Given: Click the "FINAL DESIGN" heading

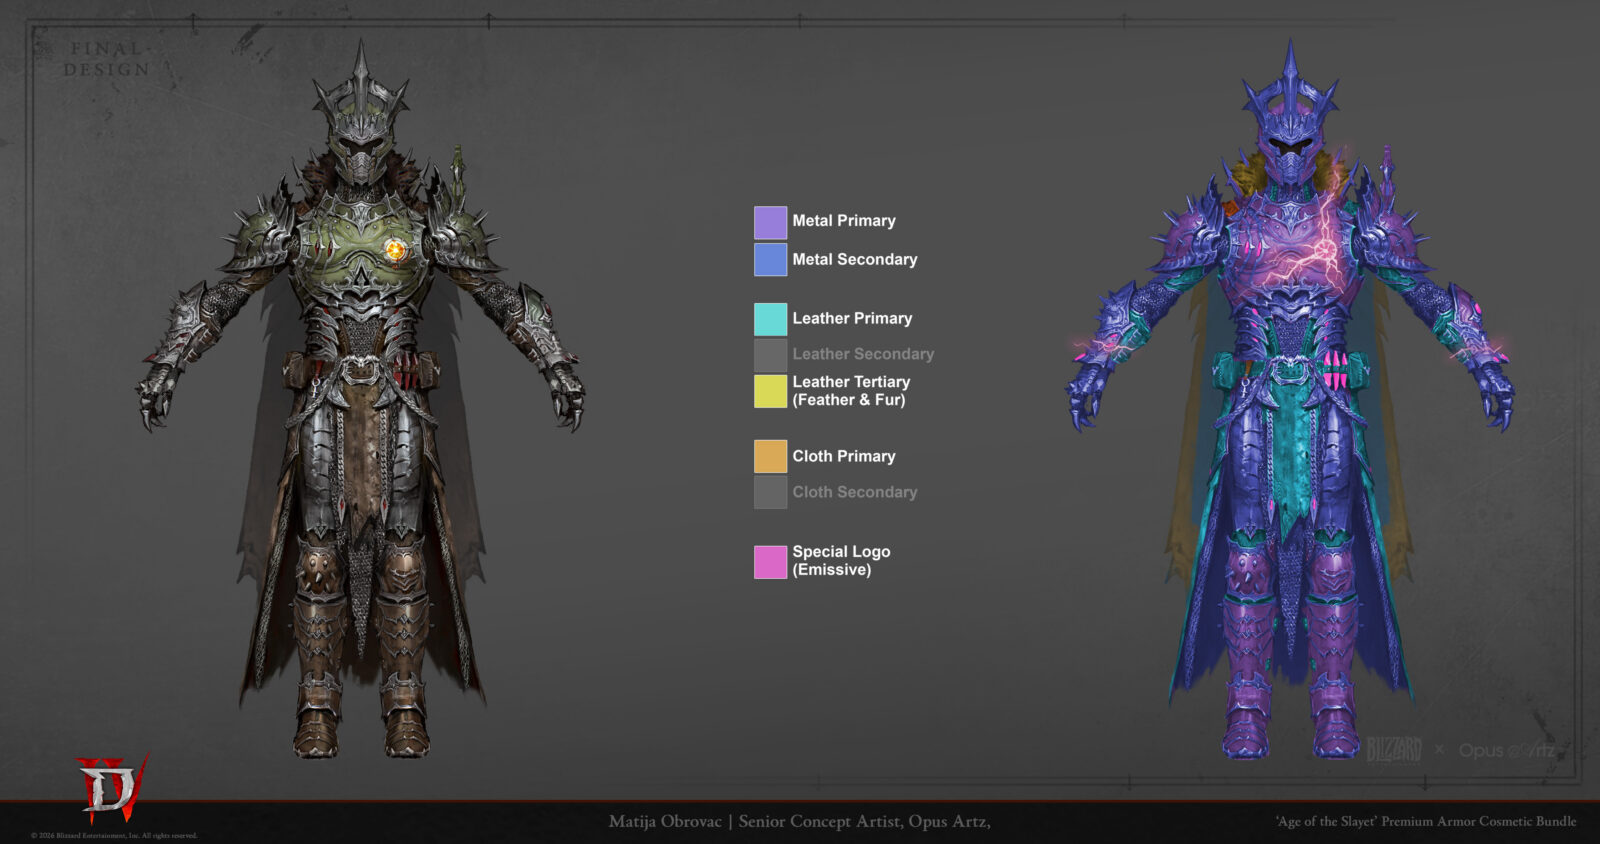Looking at the screenshot, I should click(x=107, y=59).
